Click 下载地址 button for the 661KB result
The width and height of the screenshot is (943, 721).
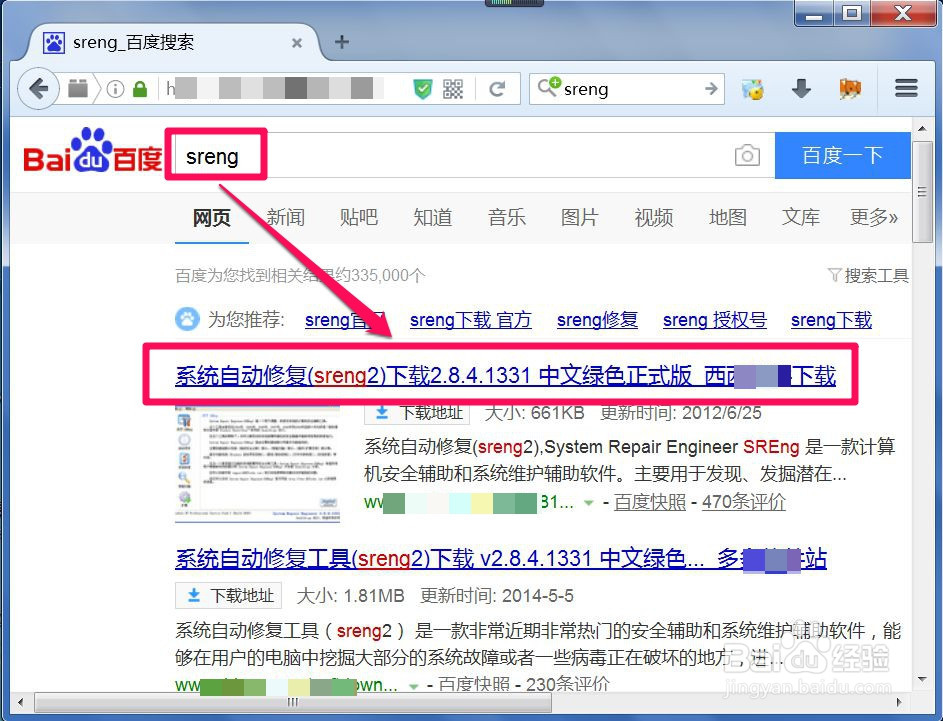[x=417, y=413]
